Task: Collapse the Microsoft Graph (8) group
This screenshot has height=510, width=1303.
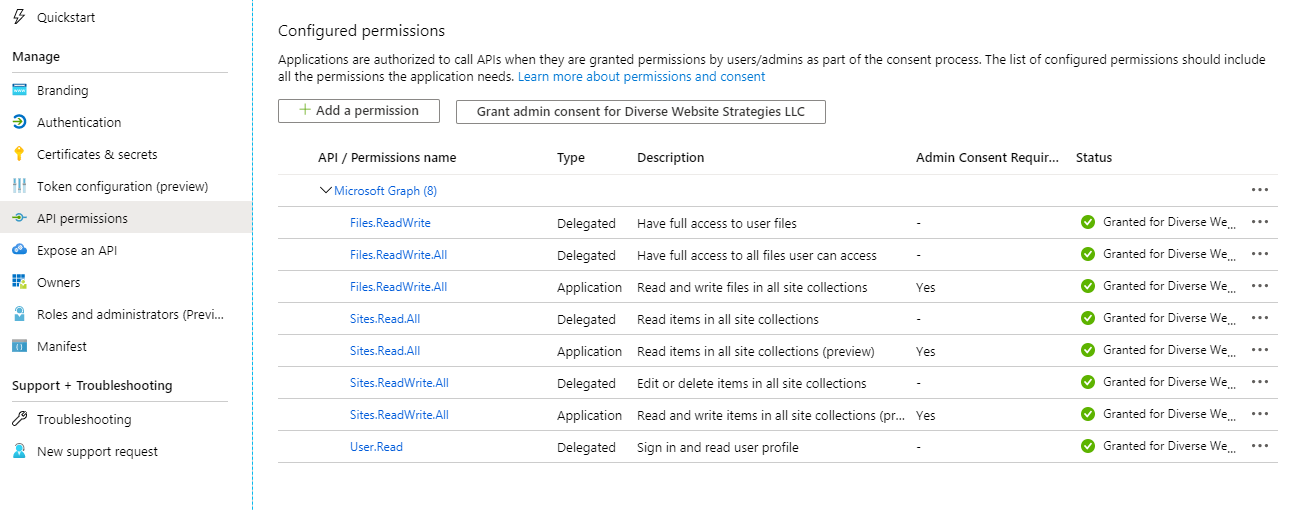Action: pos(325,190)
